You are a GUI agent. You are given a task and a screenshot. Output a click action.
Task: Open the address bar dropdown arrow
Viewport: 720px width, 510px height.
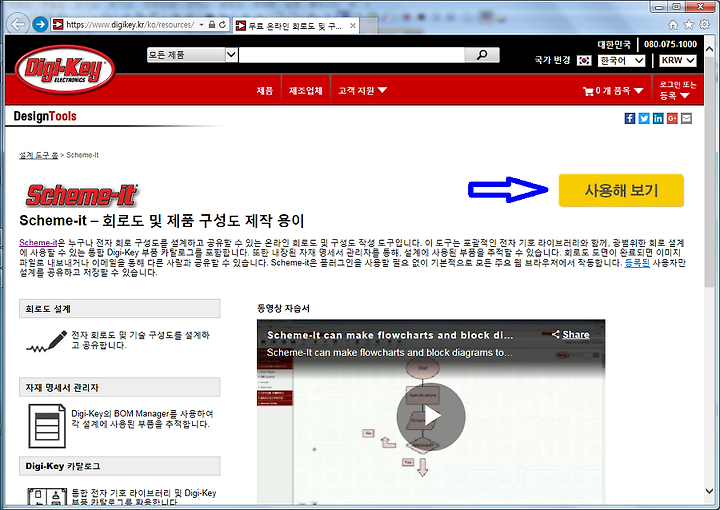tap(201, 24)
